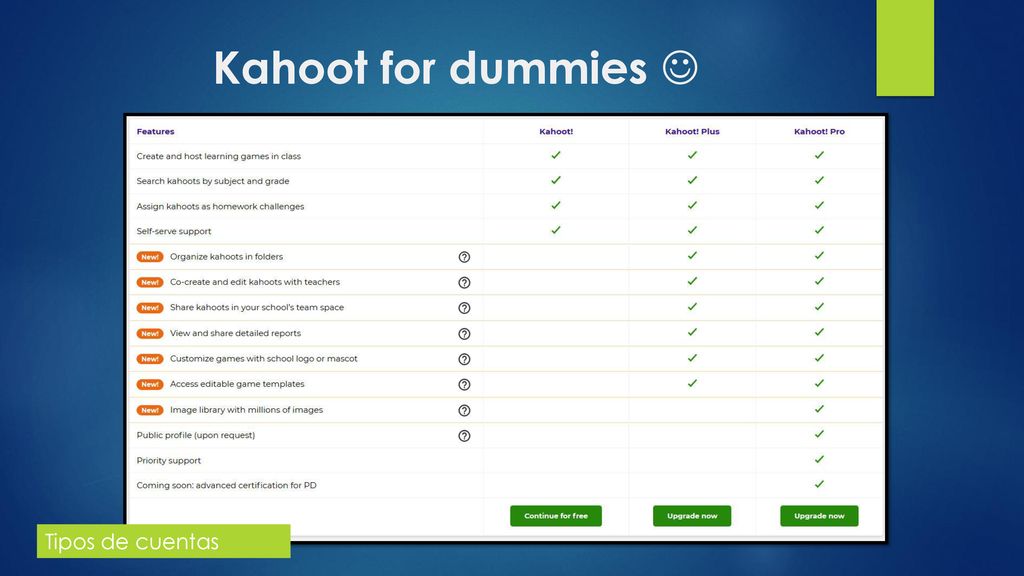The width and height of the screenshot is (1024, 576).
Task: Click New! badge beside Organize kahoots in folders
Action: pyautogui.click(x=150, y=257)
